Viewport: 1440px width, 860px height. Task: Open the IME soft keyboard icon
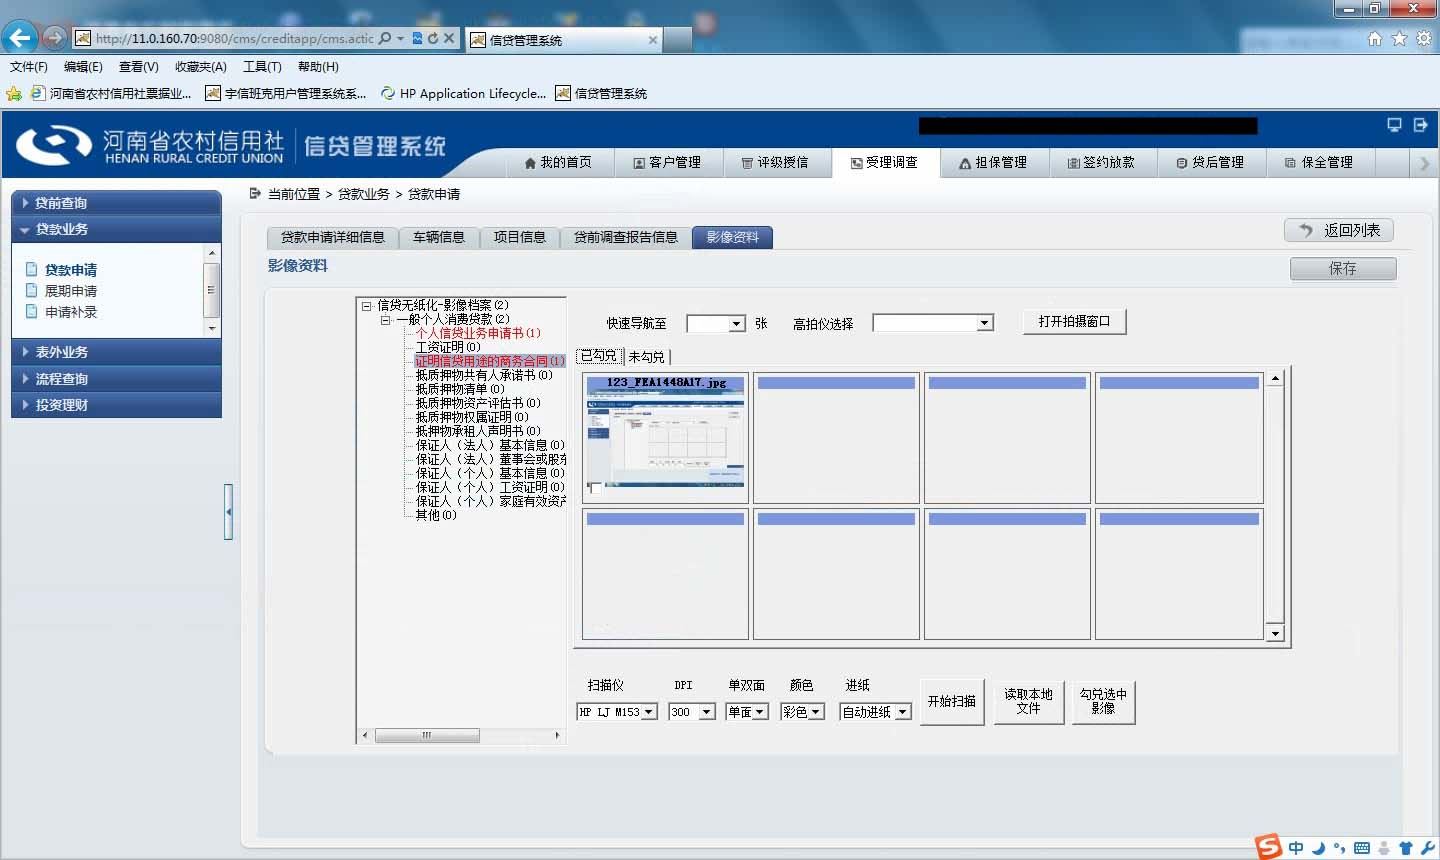[x=1362, y=848]
